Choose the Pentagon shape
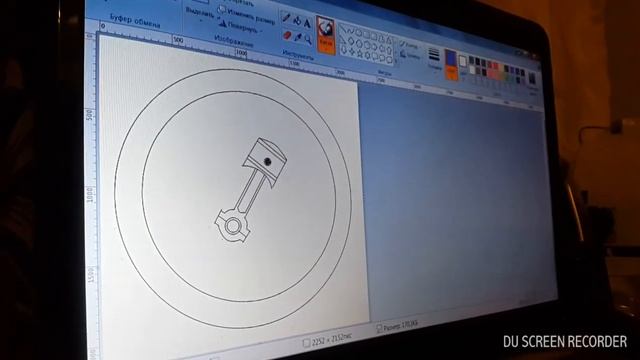 (359, 44)
